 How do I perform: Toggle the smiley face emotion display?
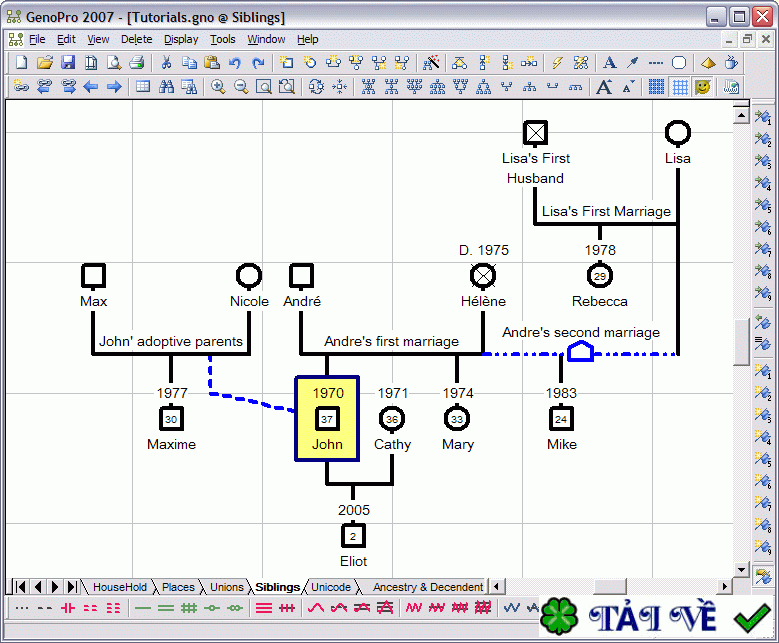pyautogui.click(x=702, y=87)
